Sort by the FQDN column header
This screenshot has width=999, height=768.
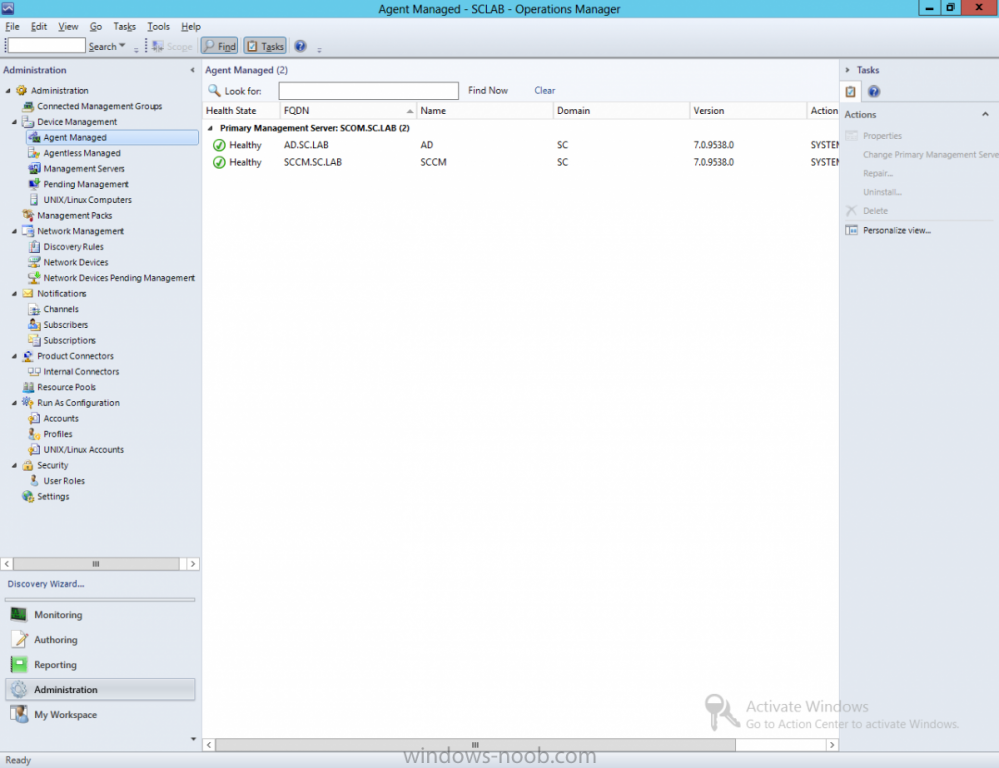point(349,110)
